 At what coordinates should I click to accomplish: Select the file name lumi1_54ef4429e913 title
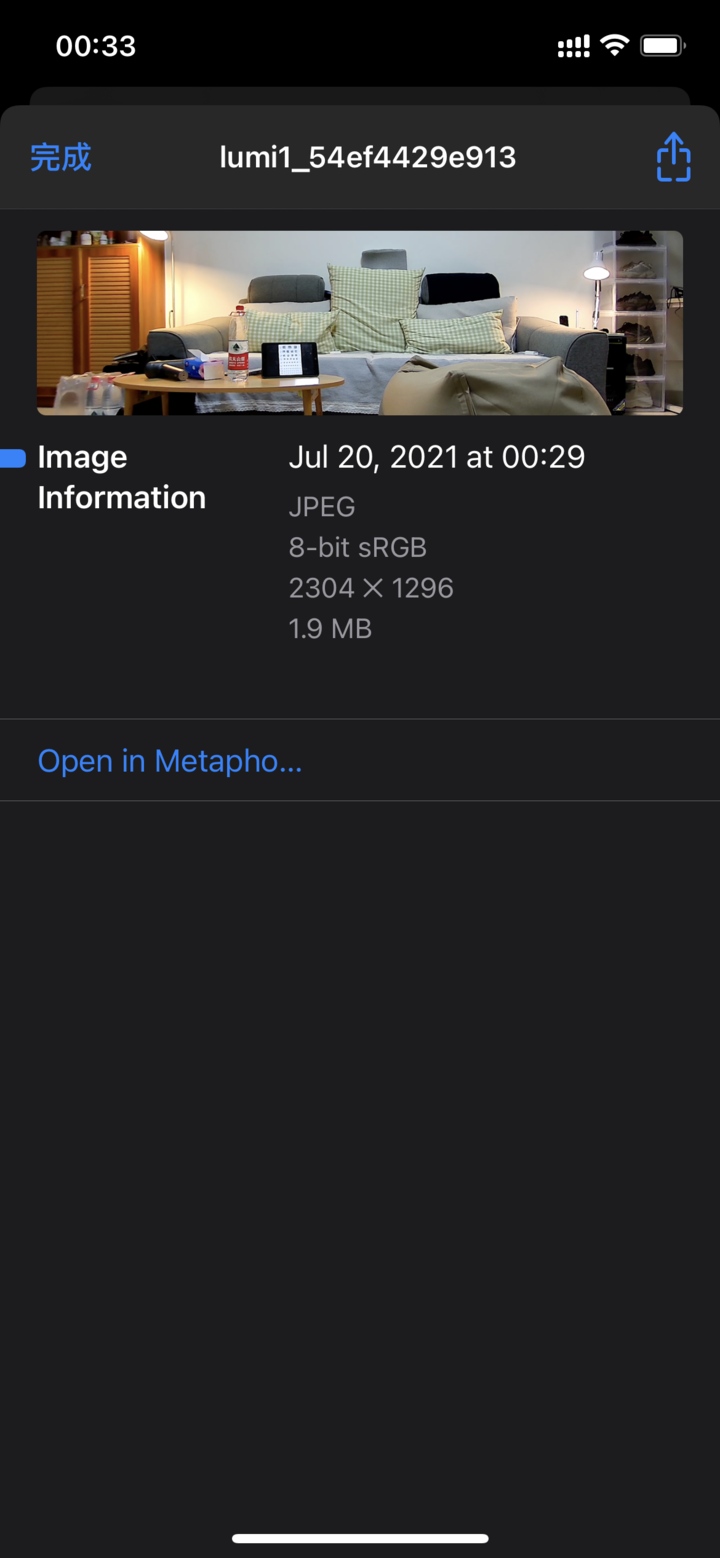[x=368, y=157]
